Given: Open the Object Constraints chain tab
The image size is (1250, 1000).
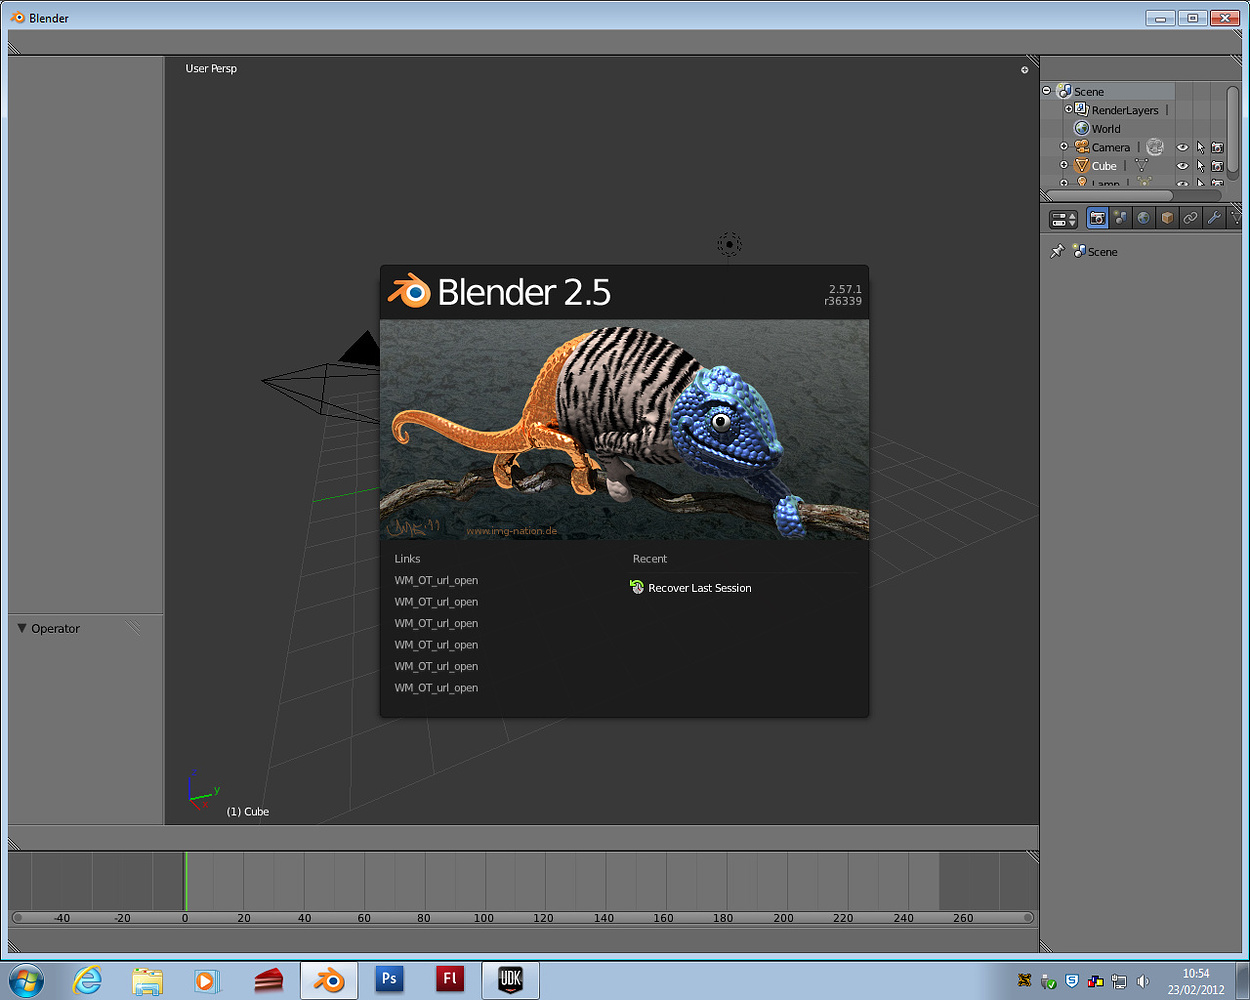Looking at the screenshot, I should coord(1190,217).
